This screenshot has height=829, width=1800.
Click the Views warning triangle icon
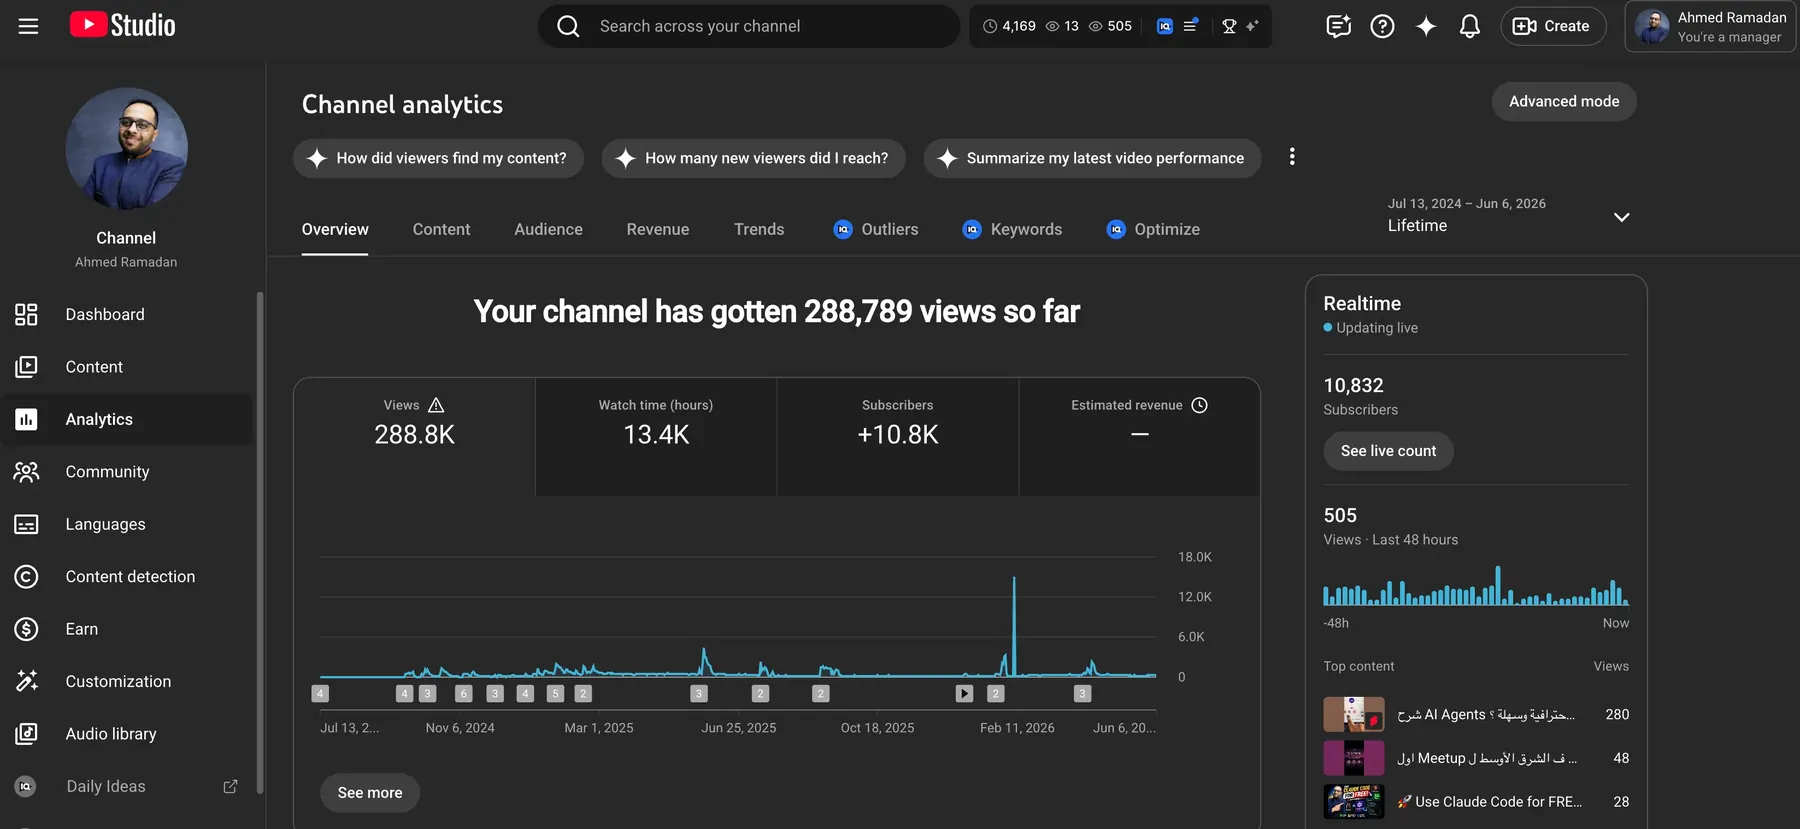click(x=436, y=405)
